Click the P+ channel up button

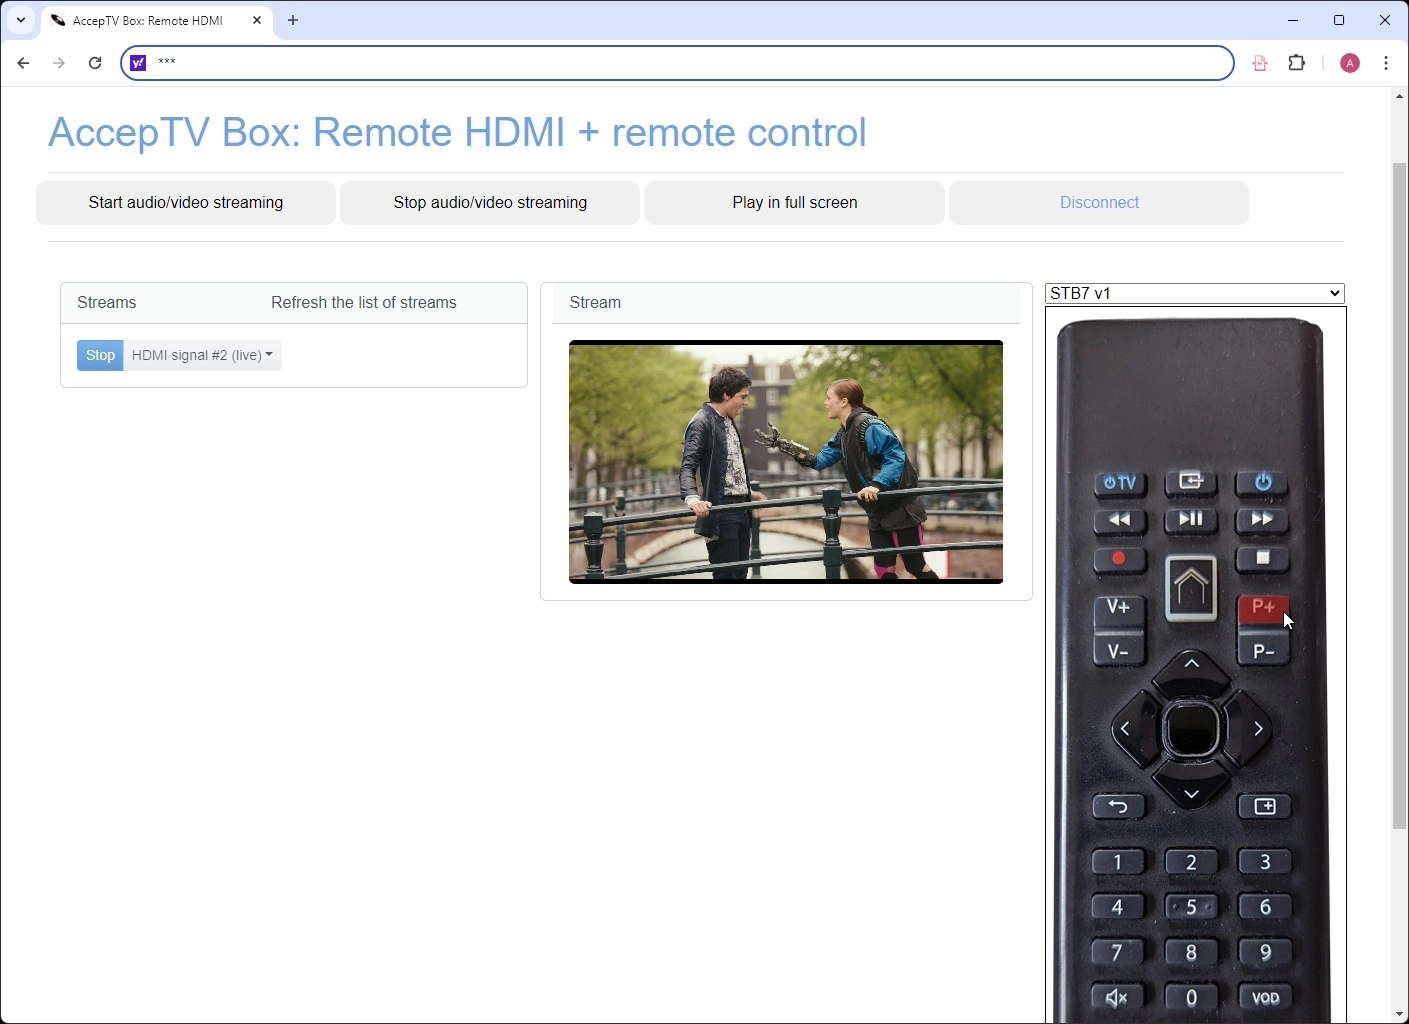coord(1263,608)
